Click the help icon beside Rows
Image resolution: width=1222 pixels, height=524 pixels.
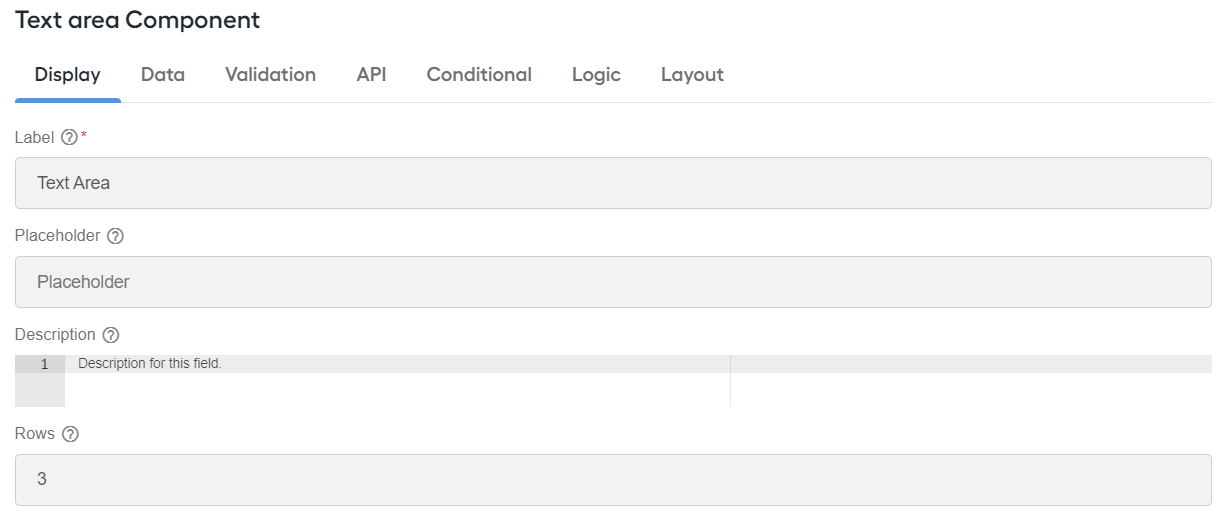(70, 434)
